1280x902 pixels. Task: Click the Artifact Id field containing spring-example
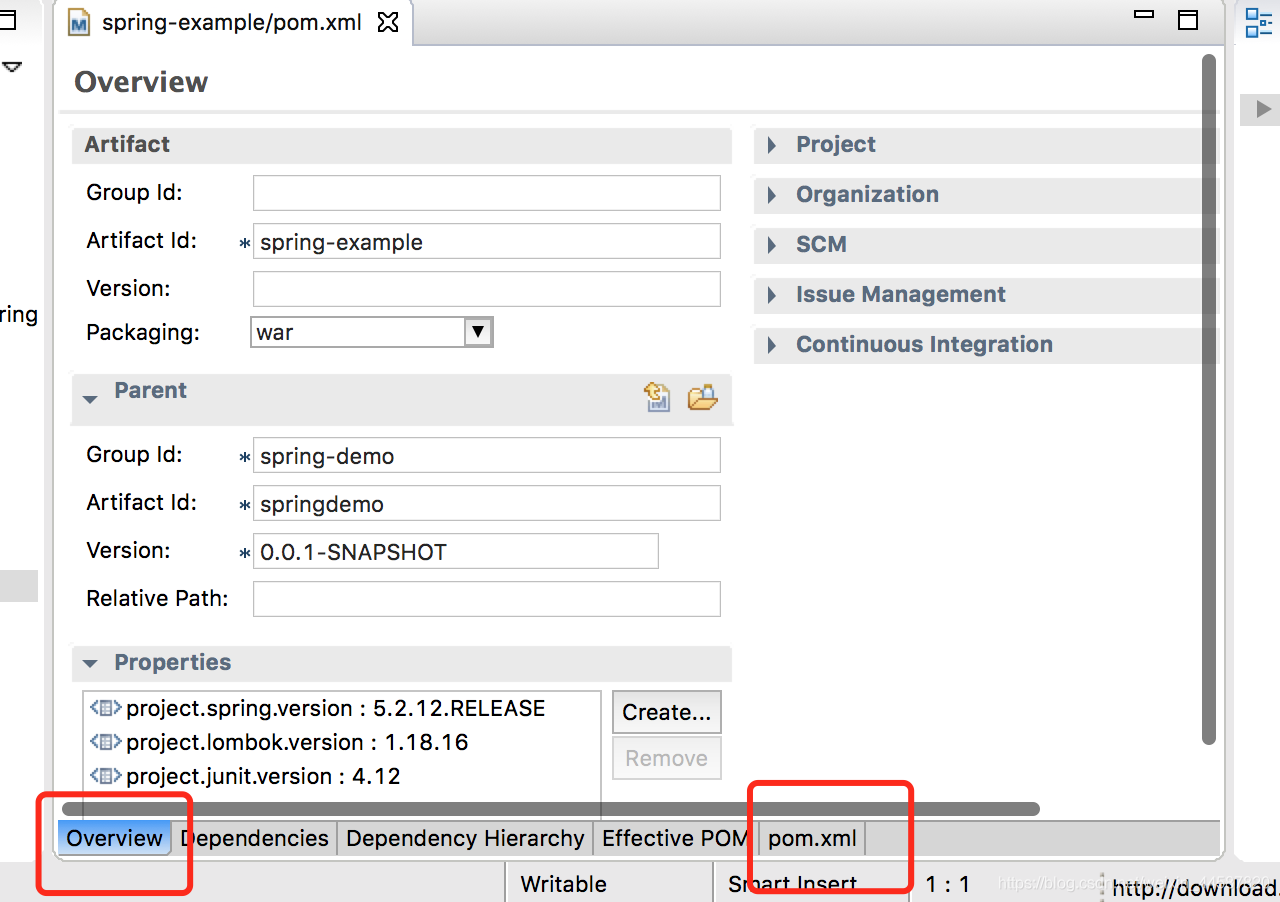click(487, 241)
